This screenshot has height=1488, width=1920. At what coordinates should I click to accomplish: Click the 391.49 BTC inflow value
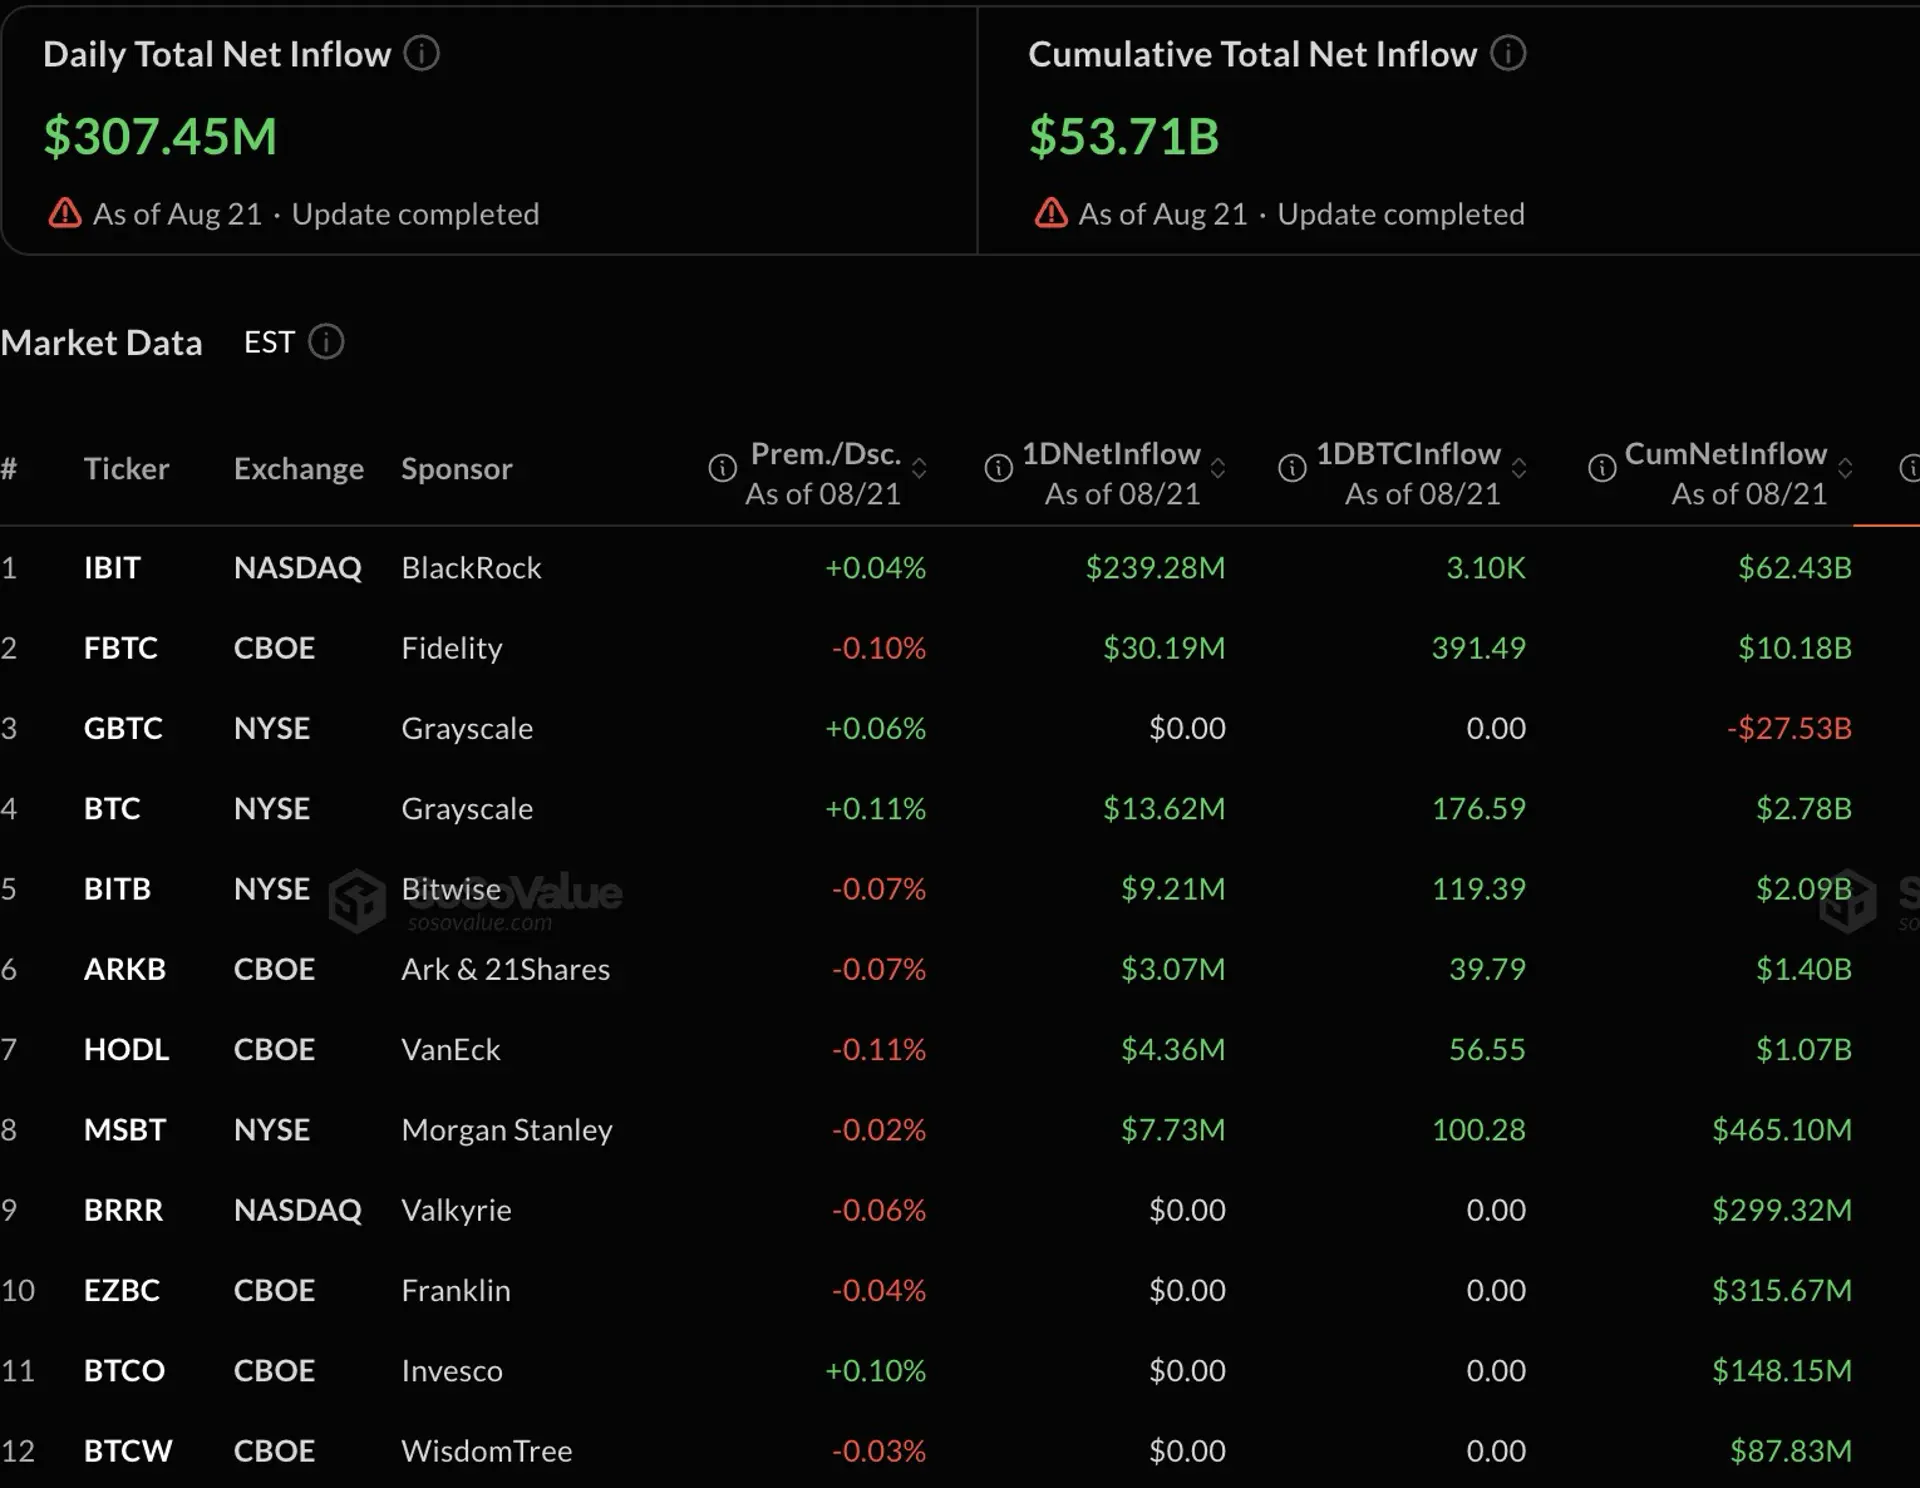pyautogui.click(x=1479, y=648)
